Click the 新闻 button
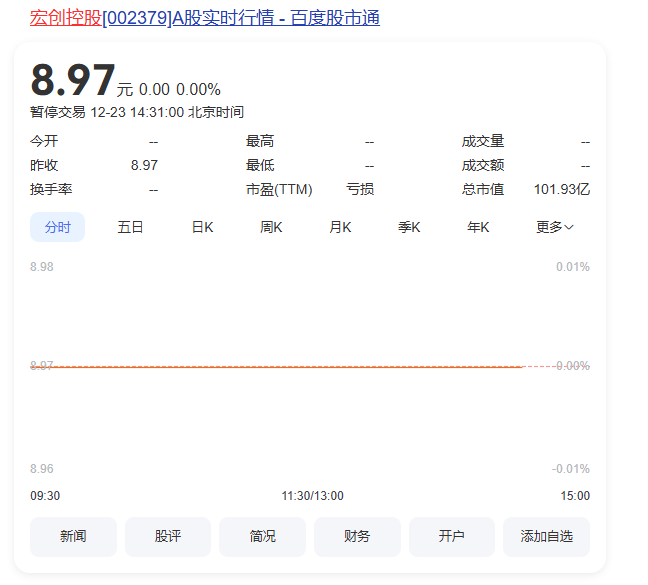Image resolution: width=648 pixels, height=585 pixels. point(73,537)
